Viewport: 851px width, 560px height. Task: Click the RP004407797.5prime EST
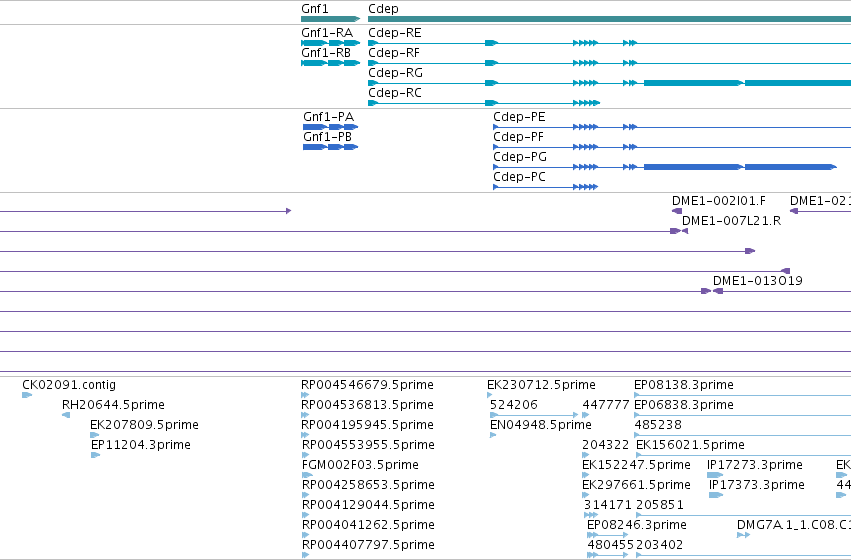(x=305, y=555)
